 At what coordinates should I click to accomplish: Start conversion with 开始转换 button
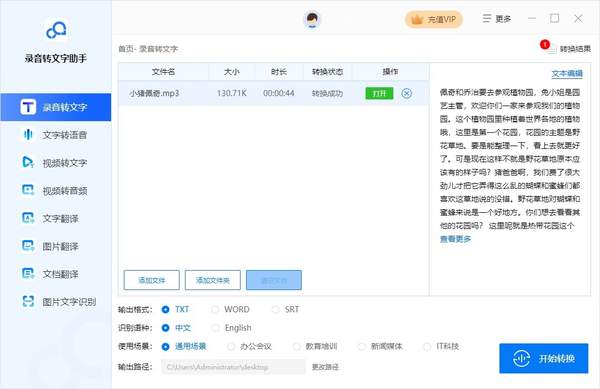pyautogui.click(x=543, y=358)
